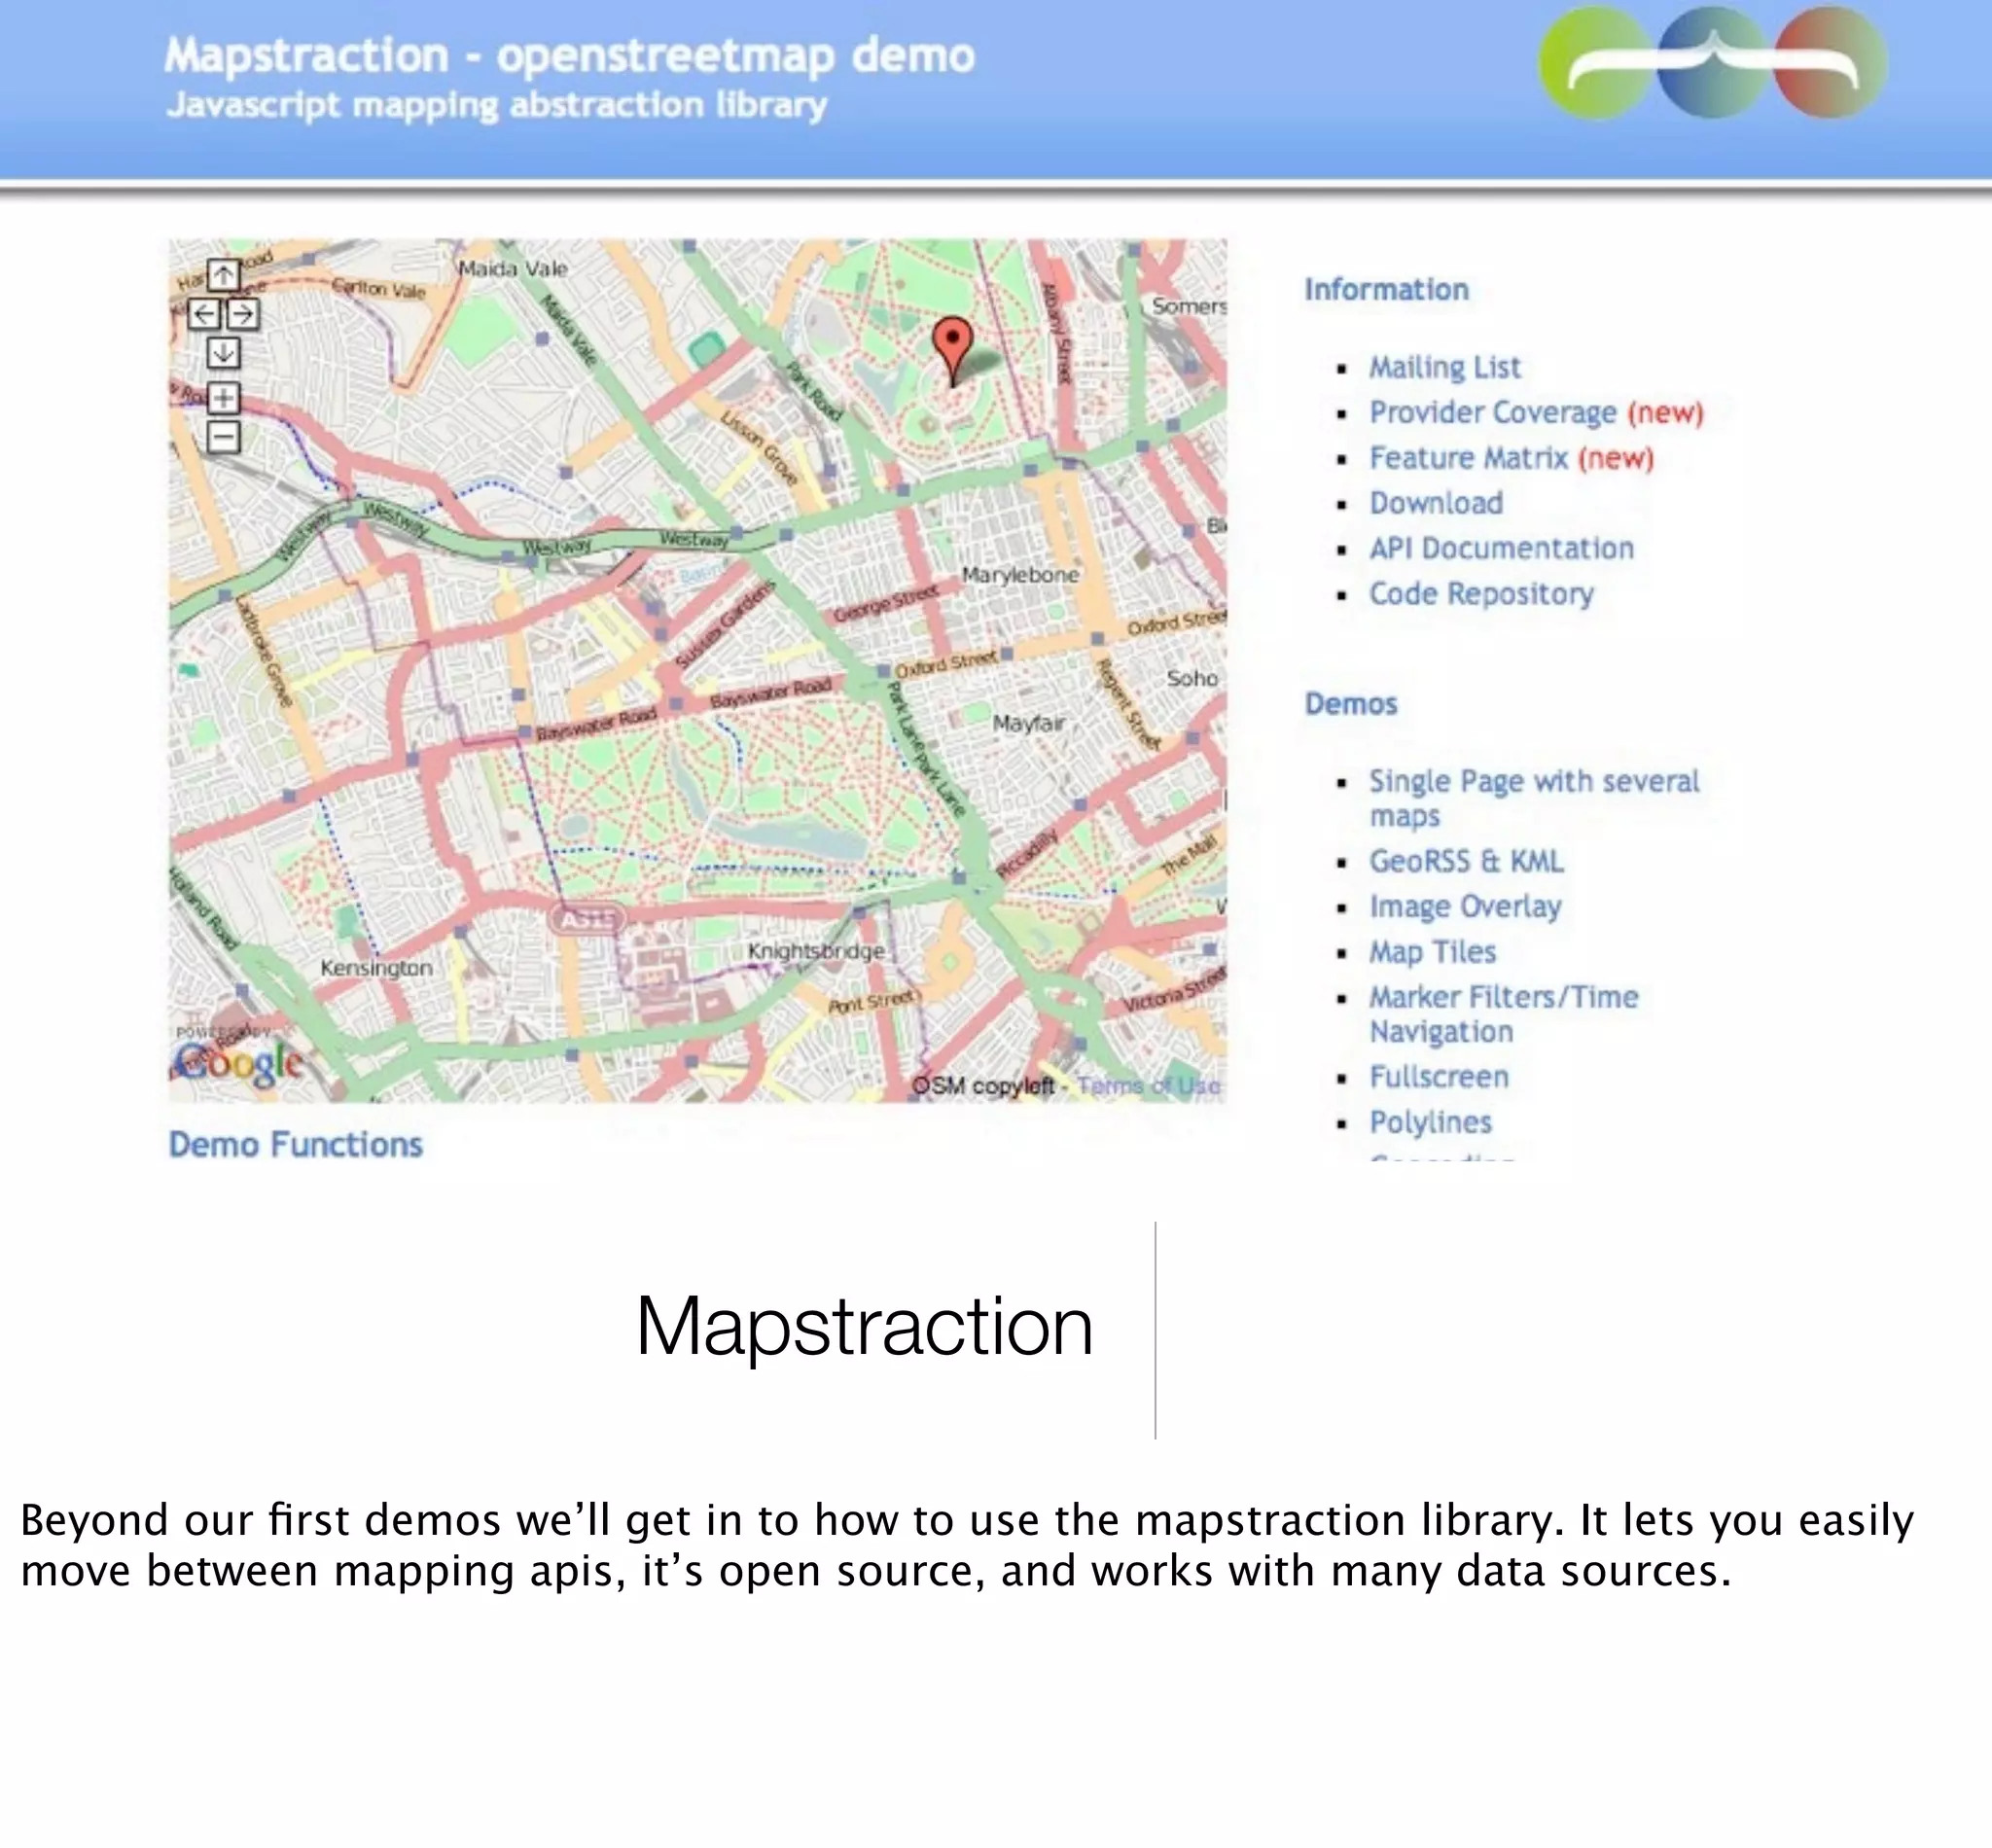Open the Fullscreen demo link

[1439, 1077]
